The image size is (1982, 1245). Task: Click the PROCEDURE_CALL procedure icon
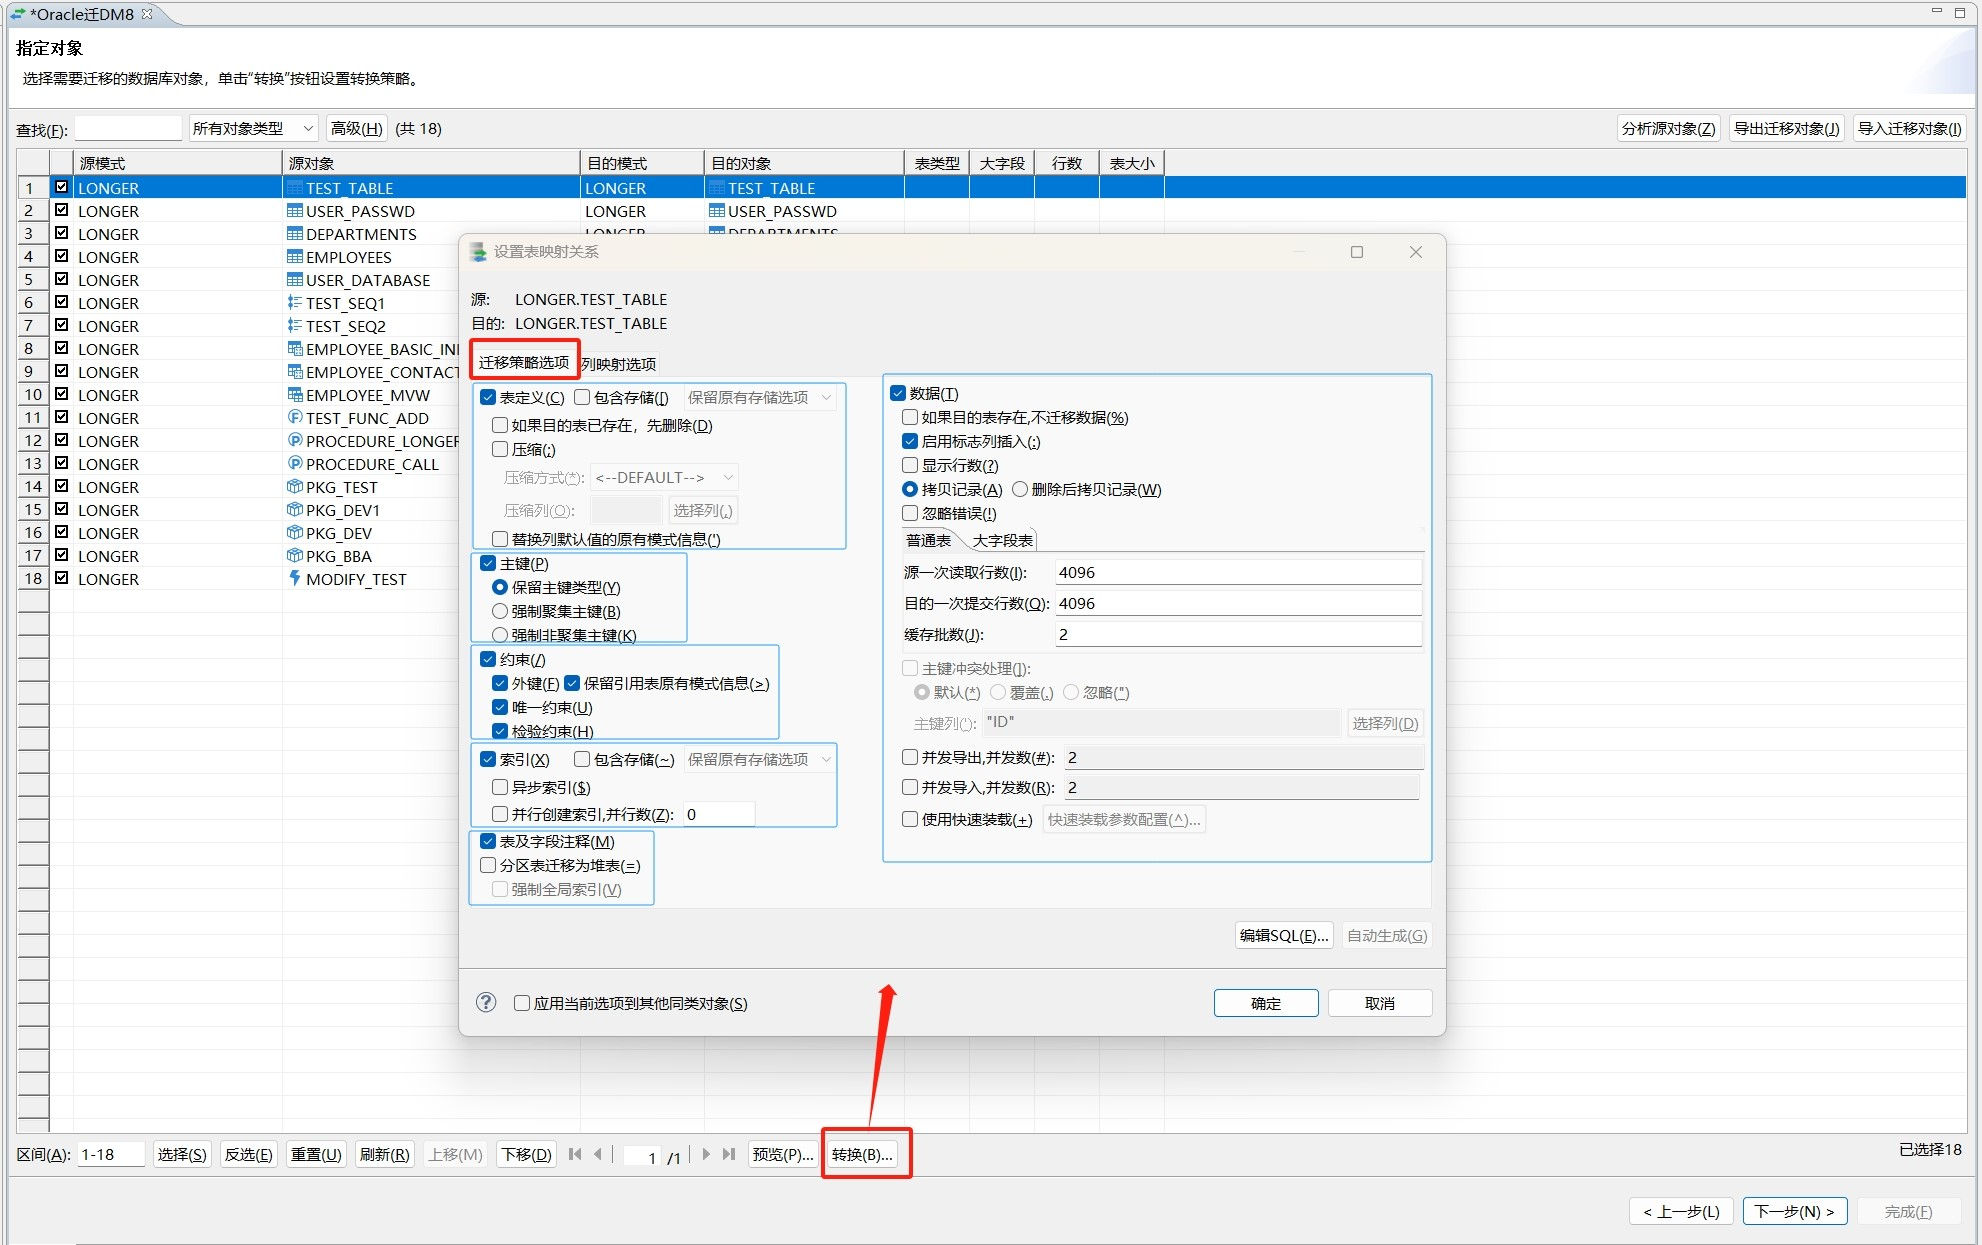point(295,464)
